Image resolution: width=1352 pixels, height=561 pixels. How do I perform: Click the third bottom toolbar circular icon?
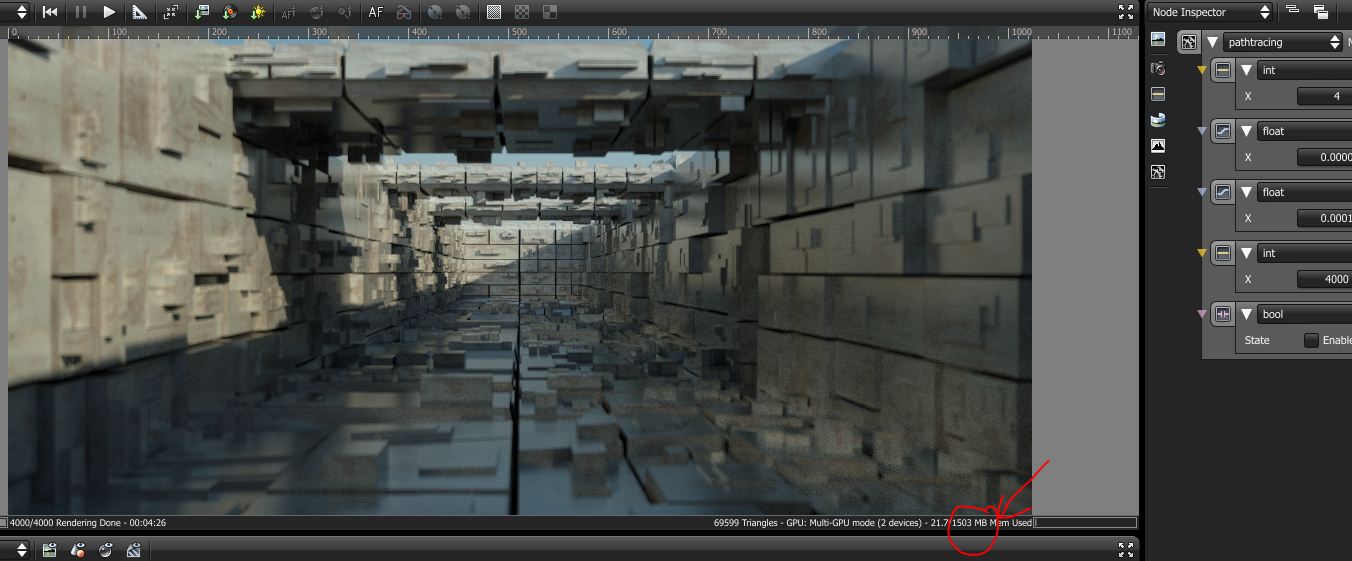pyautogui.click(x=106, y=549)
